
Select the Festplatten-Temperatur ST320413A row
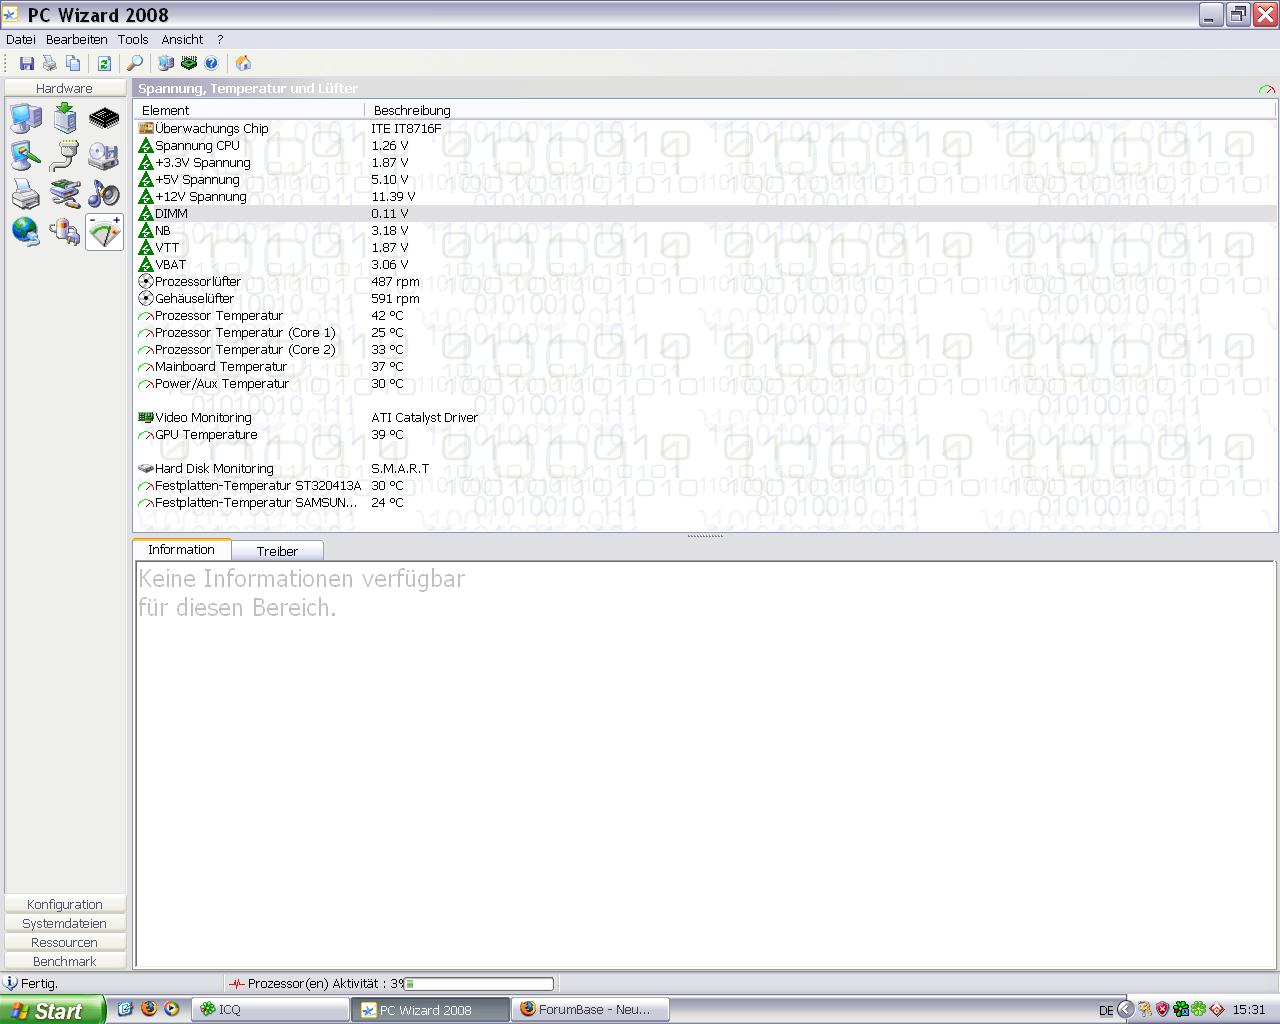(x=706, y=485)
